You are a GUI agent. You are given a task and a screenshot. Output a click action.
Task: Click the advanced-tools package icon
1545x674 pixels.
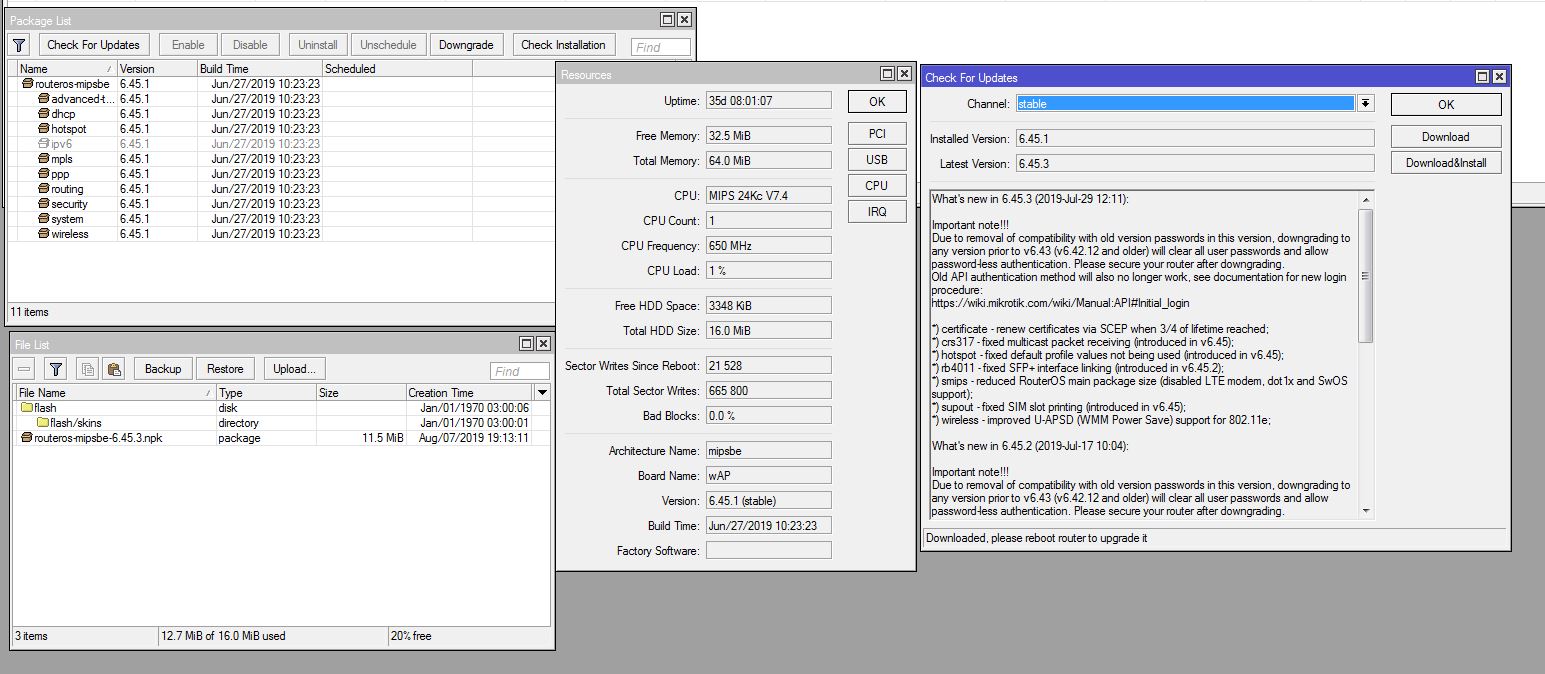[x=44, y=99]
